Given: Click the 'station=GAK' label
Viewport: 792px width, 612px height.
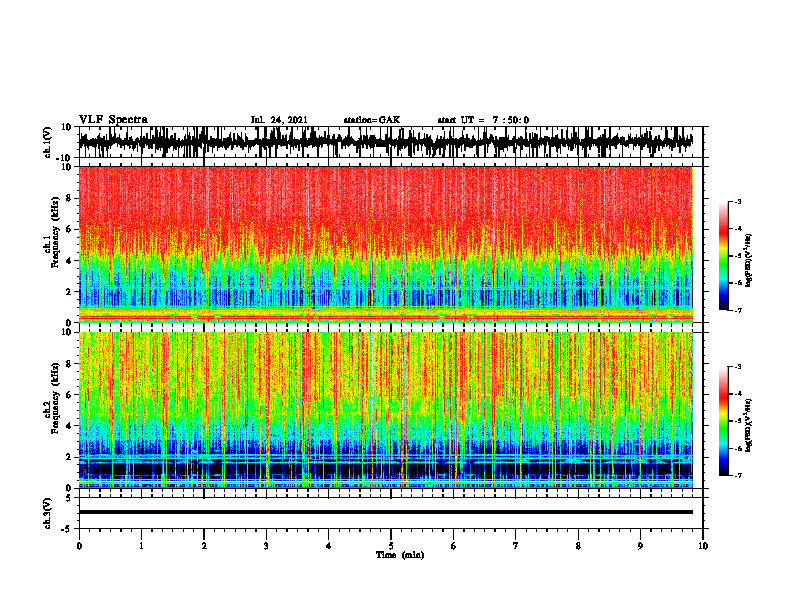Looking at the screenshot, I should (372, 120).
